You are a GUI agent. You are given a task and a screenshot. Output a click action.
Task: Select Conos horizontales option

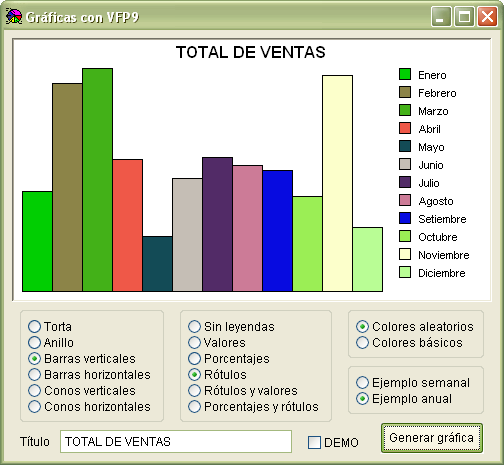point(89,407)
